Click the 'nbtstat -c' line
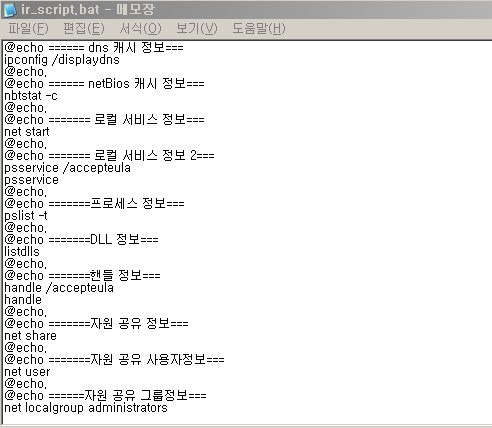Image resolution: width=492 pixels, height=428 pixels. tap(31, 96)
